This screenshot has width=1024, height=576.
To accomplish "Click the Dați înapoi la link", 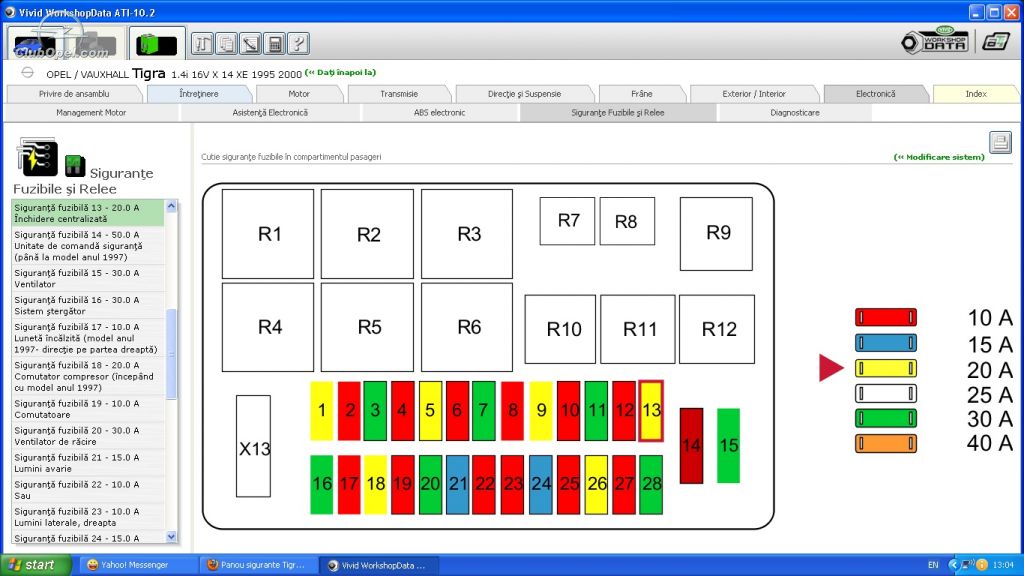I will [340, 72].
